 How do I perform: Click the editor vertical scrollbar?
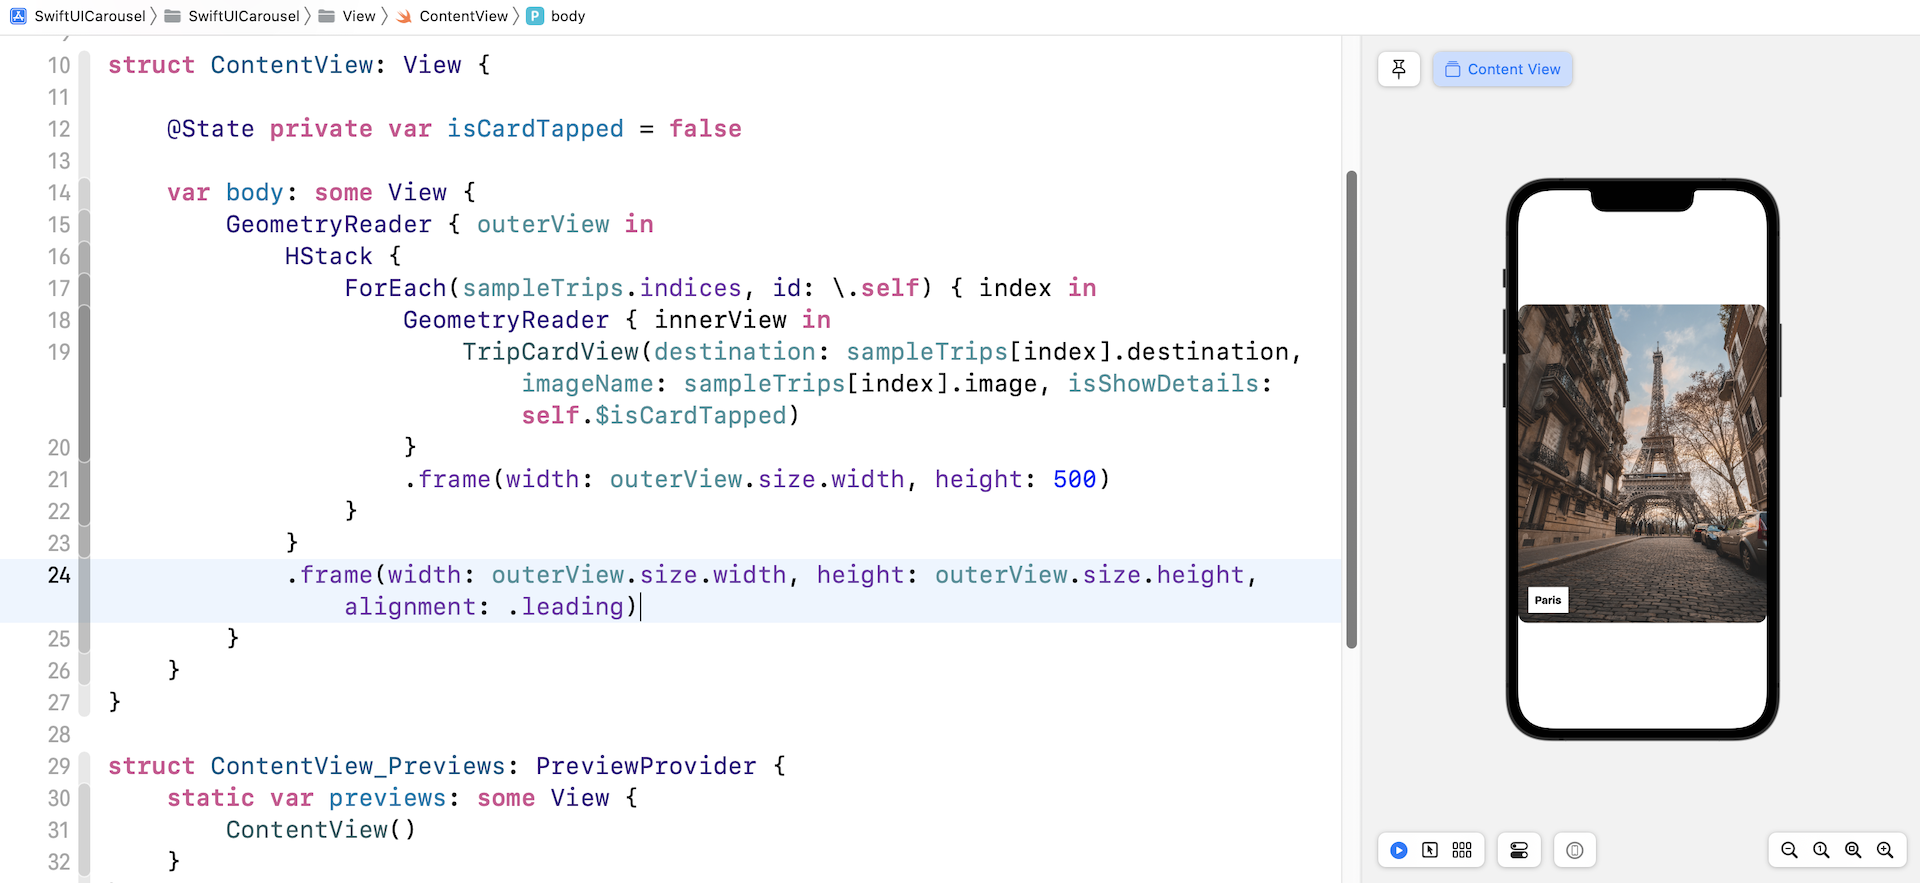1351,410
